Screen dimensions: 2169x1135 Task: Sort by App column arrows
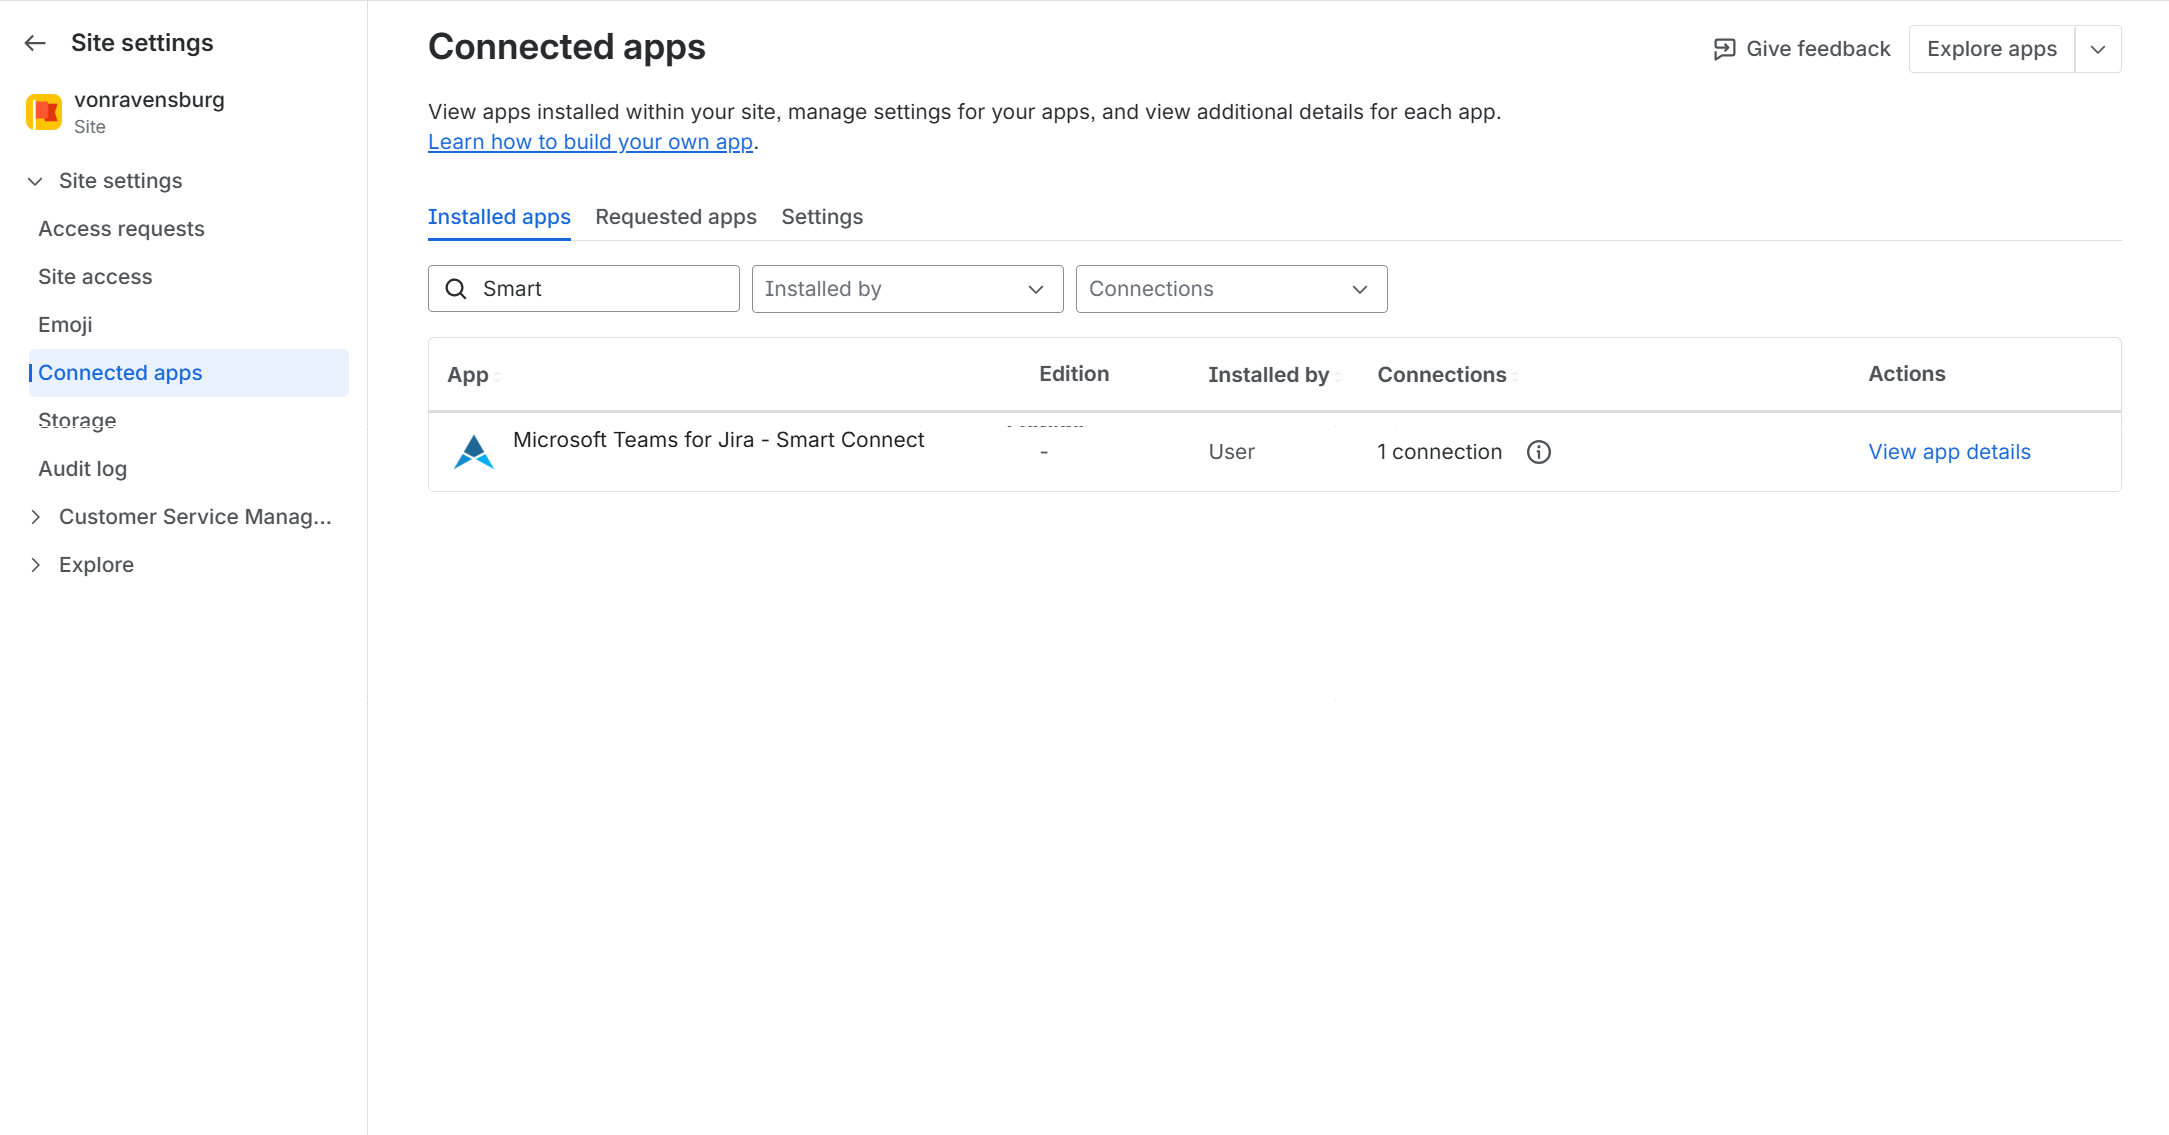(x=497, y=376)
